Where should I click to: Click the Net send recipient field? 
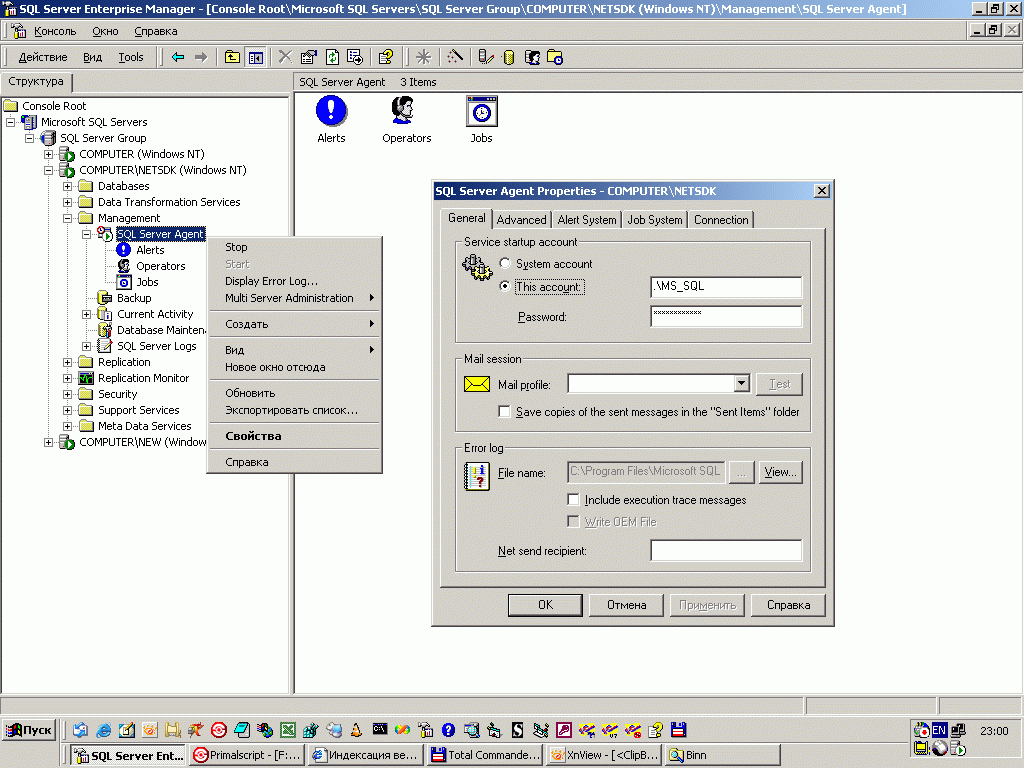pos(726,550)
